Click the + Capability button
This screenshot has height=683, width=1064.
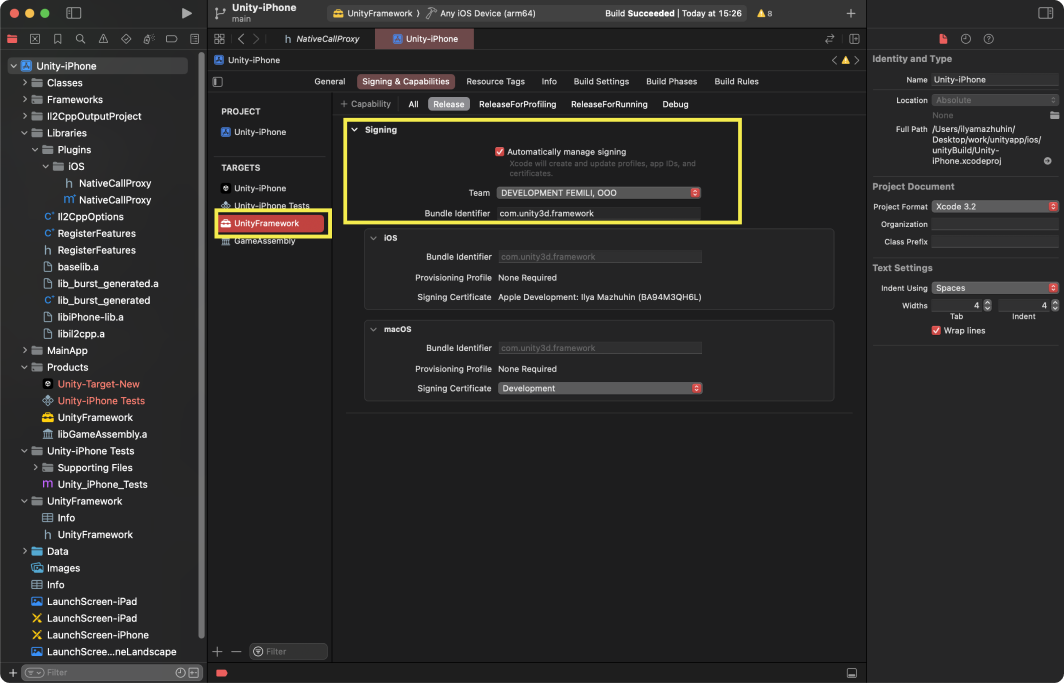(x=366, y=104)
